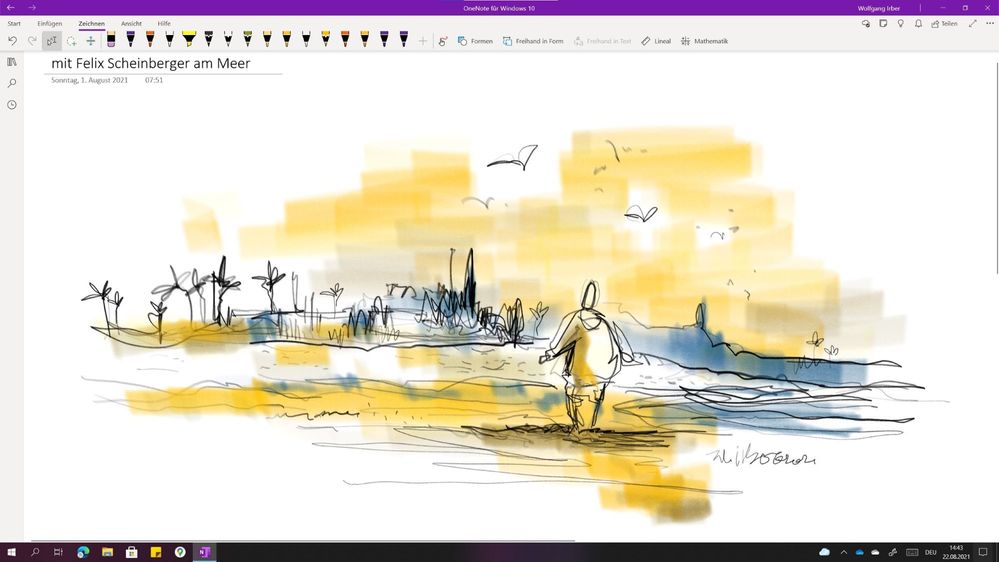Navigate back with the title bar arrow
999x562 pixels.
tap(11, 8)
